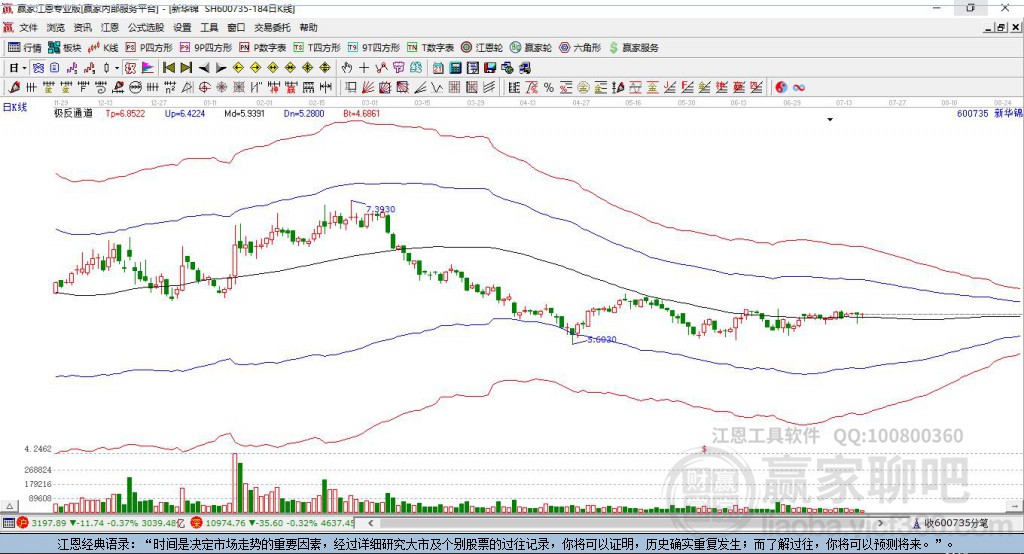This screenshot has height=554, width=1024.
Task: Click the colored flag triangle icon
Action: pyautogui.click(x=148, y=68)
